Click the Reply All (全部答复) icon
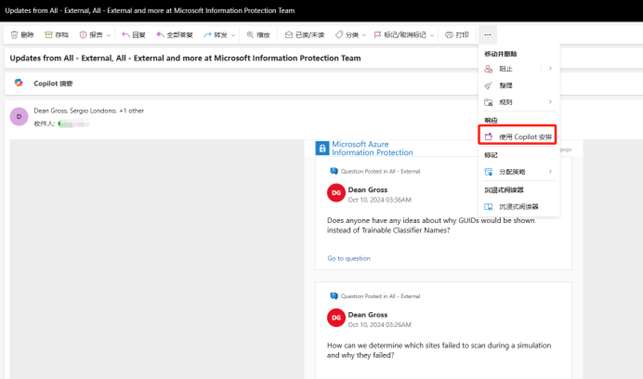643x379 pixels. tap(160, 35)
